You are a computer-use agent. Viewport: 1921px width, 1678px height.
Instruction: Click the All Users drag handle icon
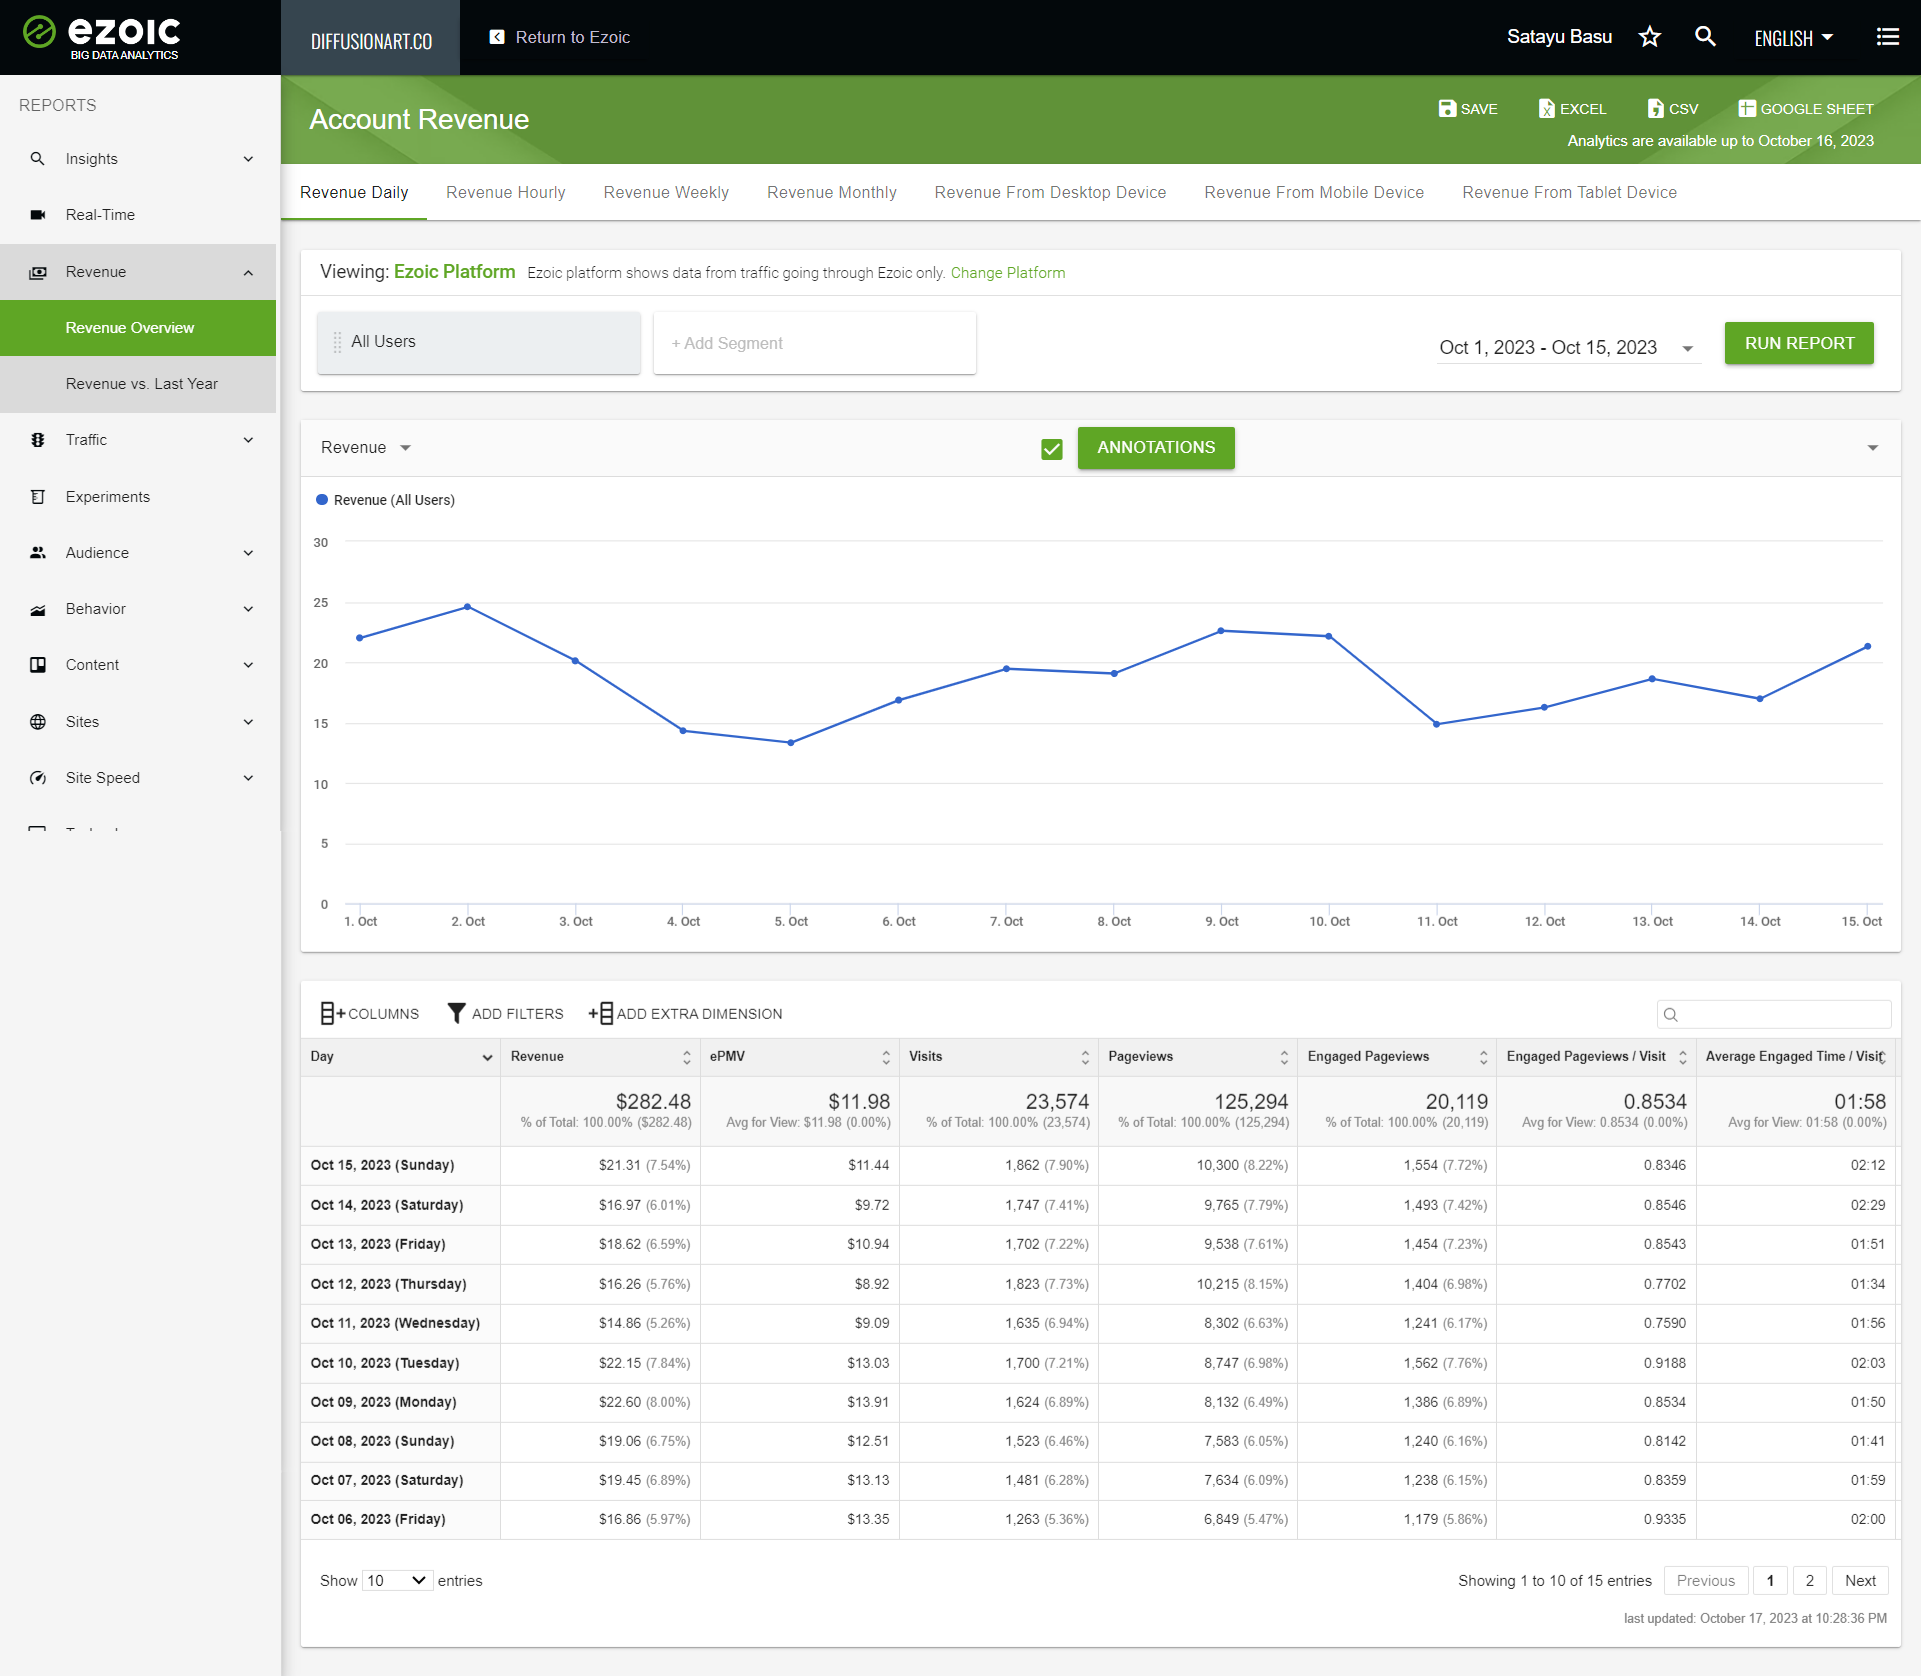click(337, 342)
